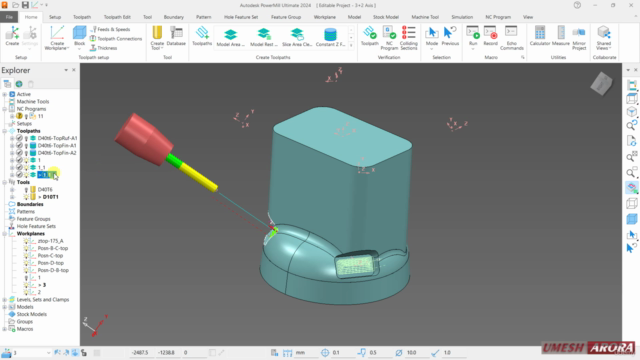Open the Calculator utility
The height and width of the screenshot is (360, 640).
coord(540,36)
